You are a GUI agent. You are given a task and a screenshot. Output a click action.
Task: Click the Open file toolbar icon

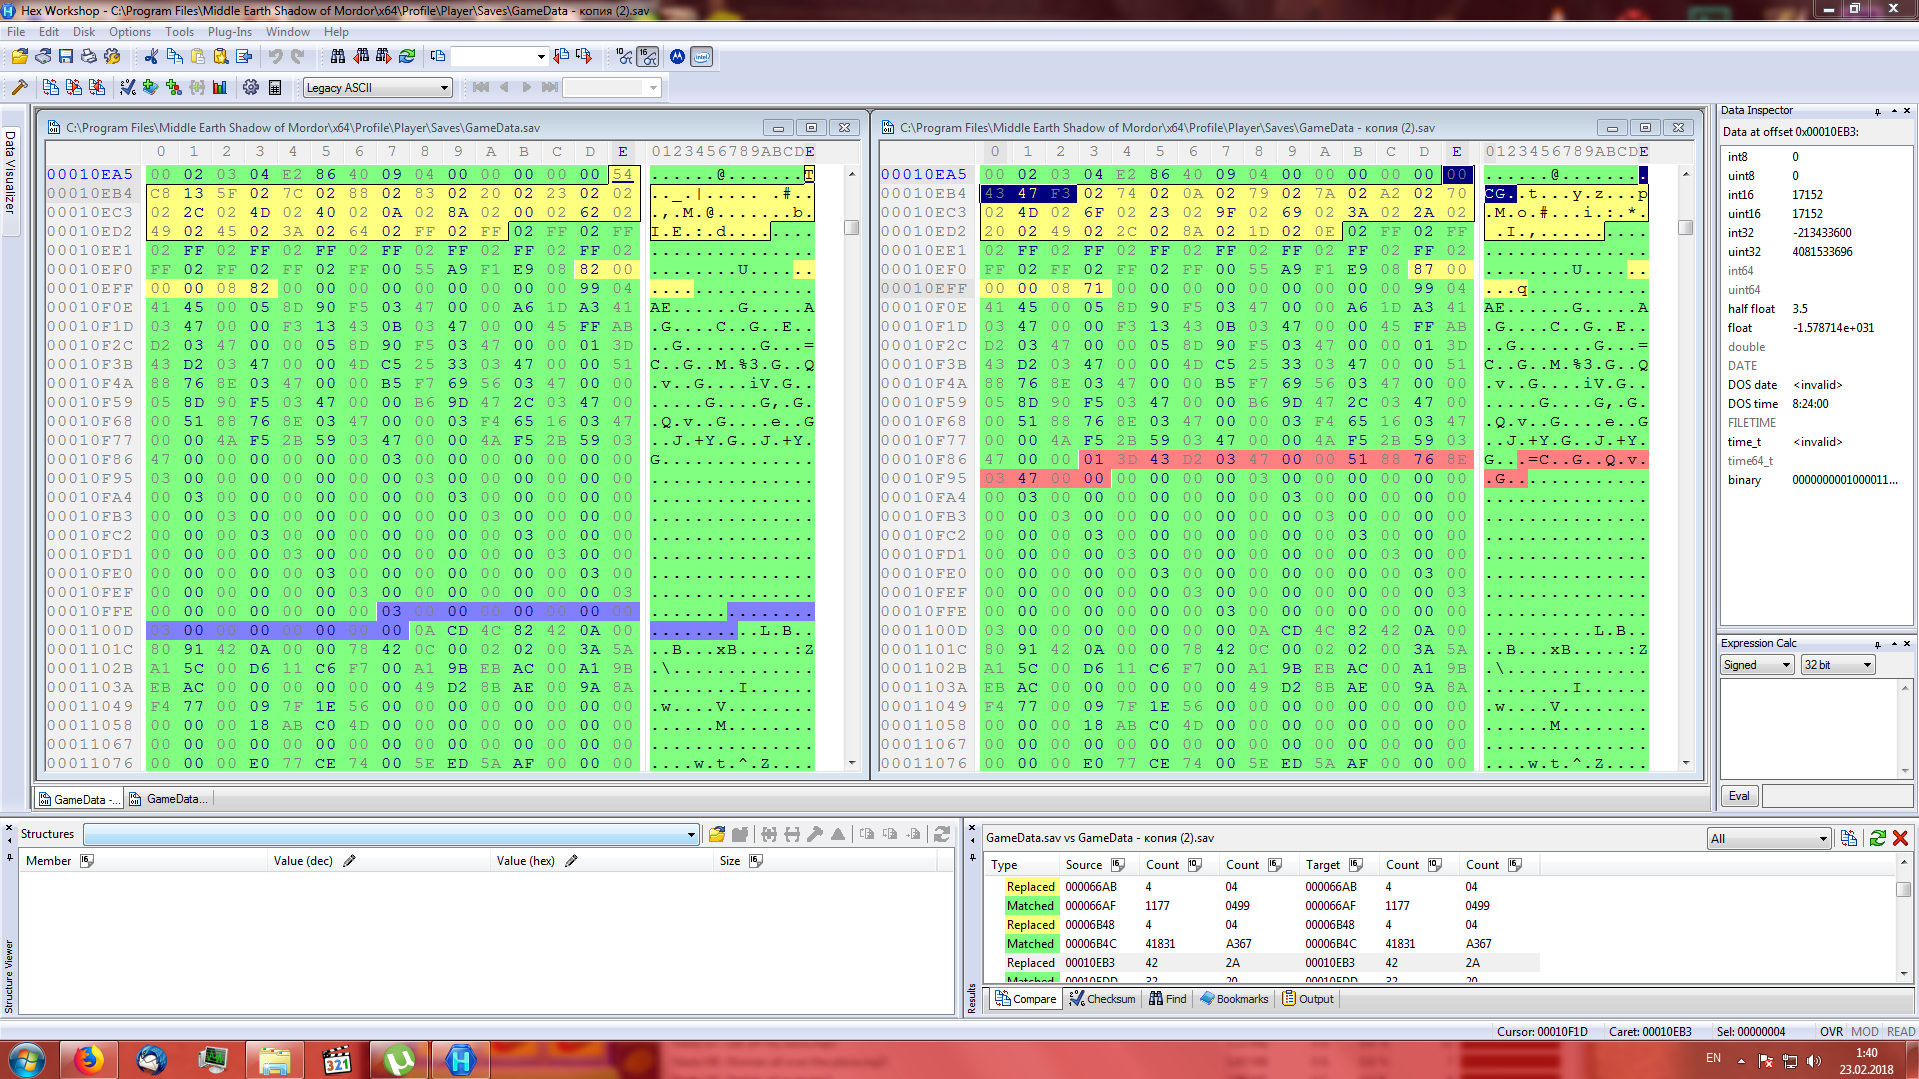click(20, 57)
